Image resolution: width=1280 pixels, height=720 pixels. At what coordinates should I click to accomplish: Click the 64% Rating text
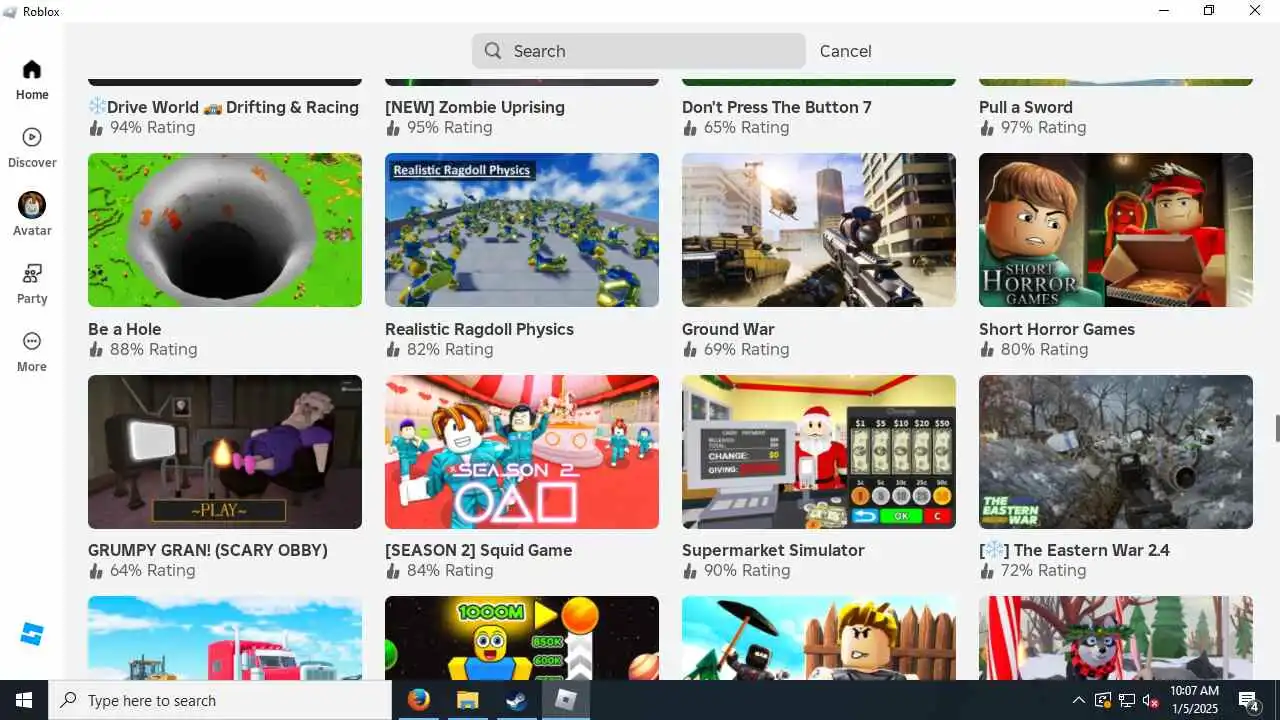pyautogui.click(x=153, y=570)
